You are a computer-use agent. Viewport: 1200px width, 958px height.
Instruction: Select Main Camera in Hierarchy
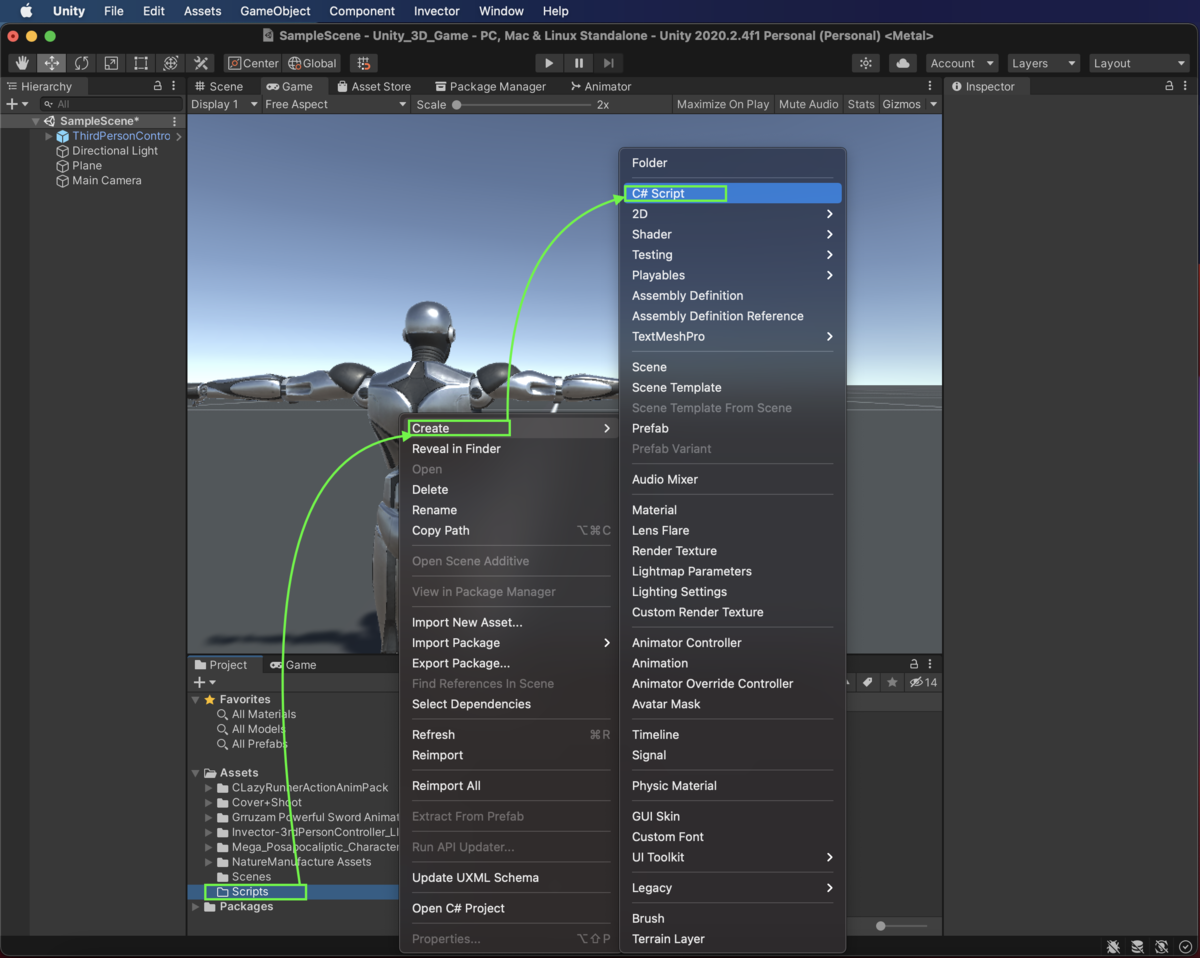coord(106,181)
